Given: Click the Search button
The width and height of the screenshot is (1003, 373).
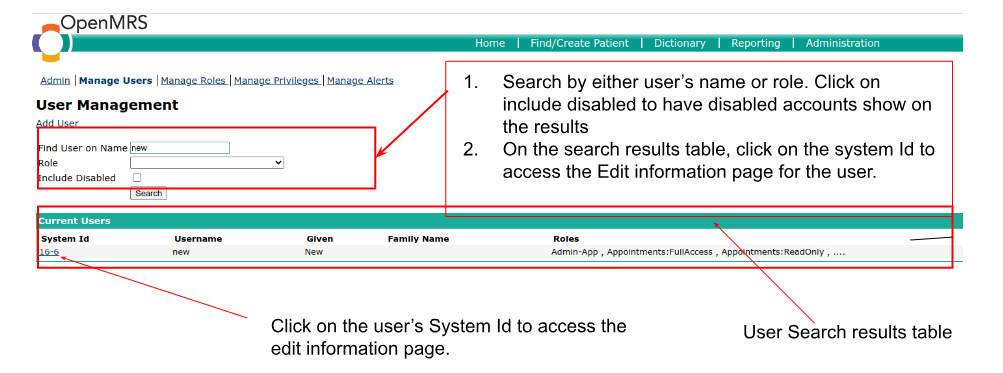Looking at the screenshot, I should tap(148, 193).
